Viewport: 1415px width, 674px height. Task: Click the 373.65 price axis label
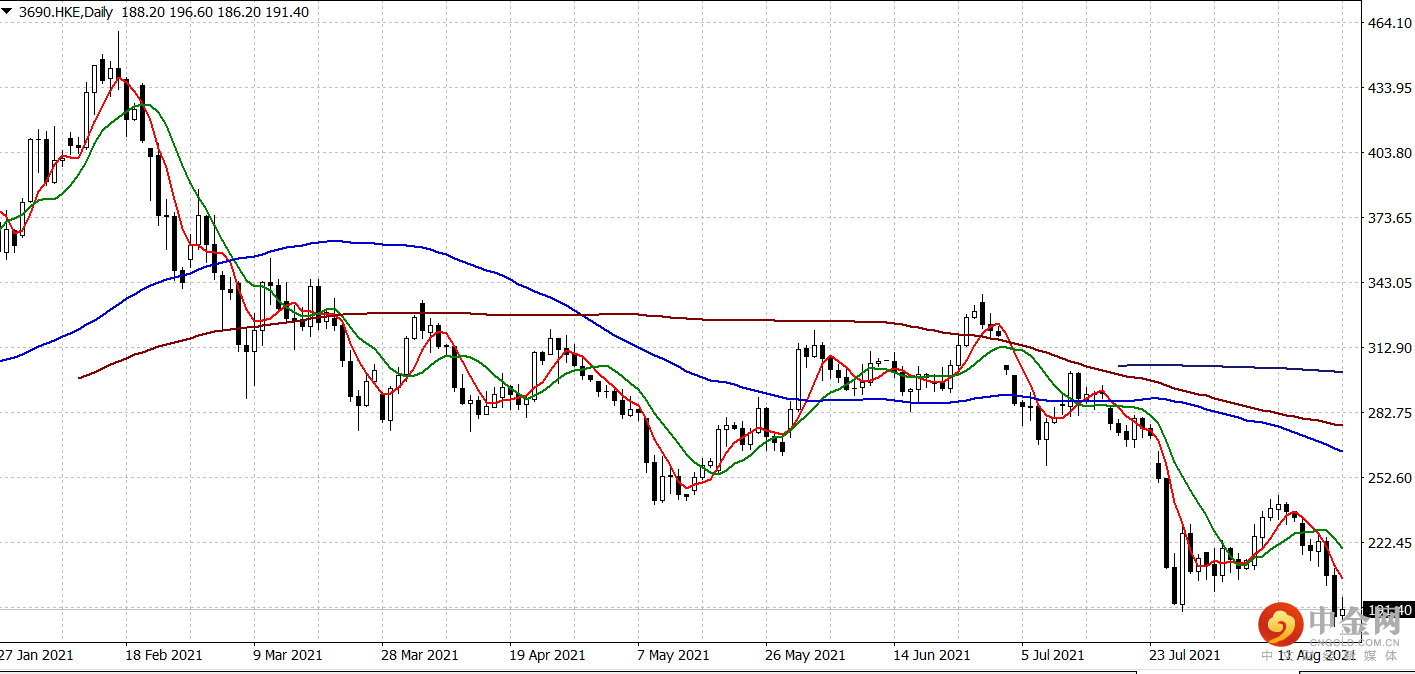click(1389, 218)
